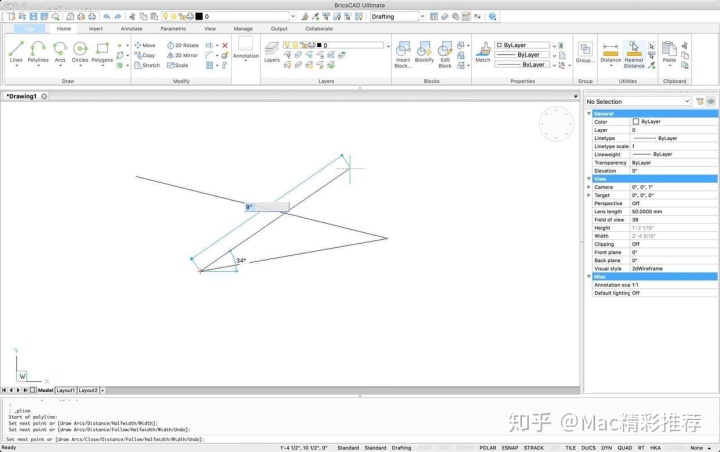
Task: Expand the Camera property row
Action: [x=589, y=187]
